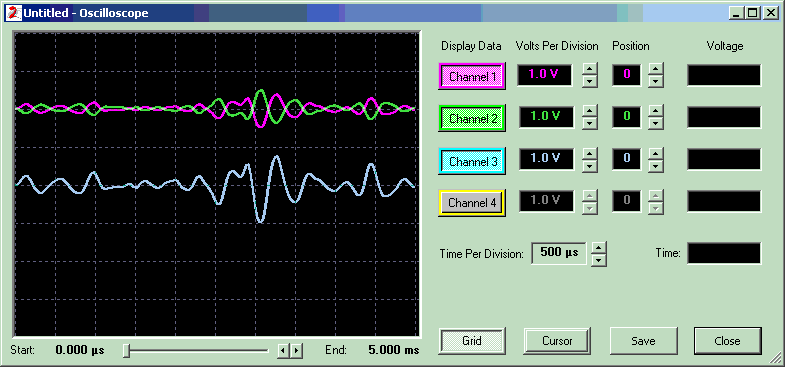The height and width of the screenshot is (367, 785).
Task: Increase the Time Per Division value
Action: pos(599,248)
